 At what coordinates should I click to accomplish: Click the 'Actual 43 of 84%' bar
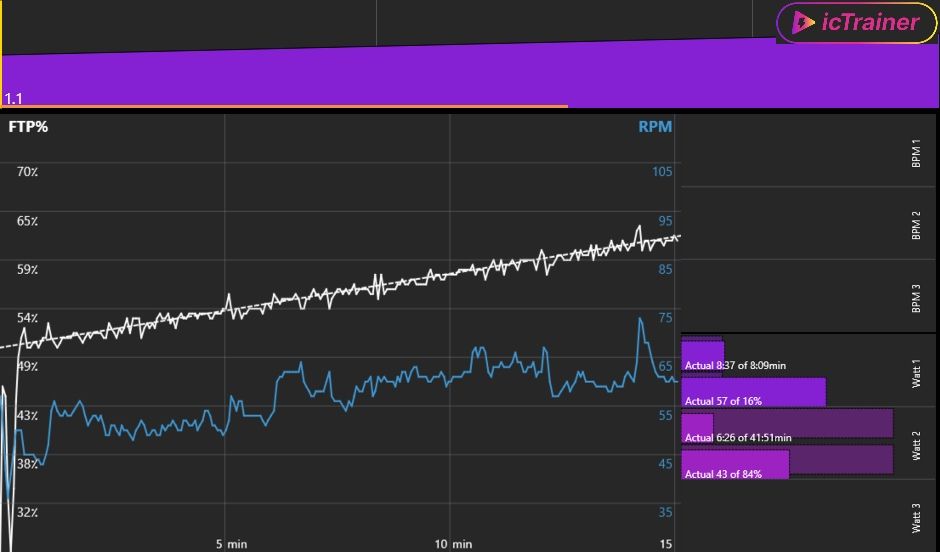click(x=736, y=464)
